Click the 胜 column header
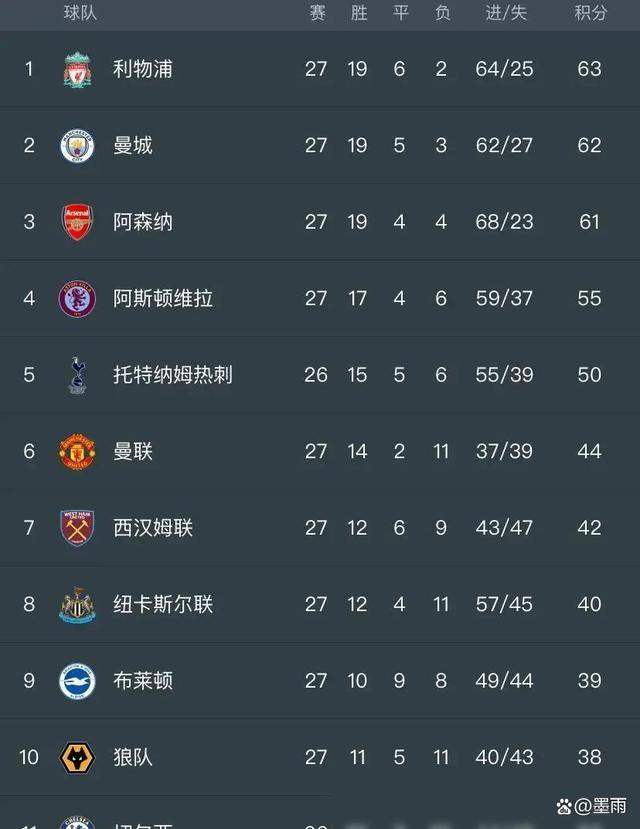640x829 pixels. [x=359, y=13]
